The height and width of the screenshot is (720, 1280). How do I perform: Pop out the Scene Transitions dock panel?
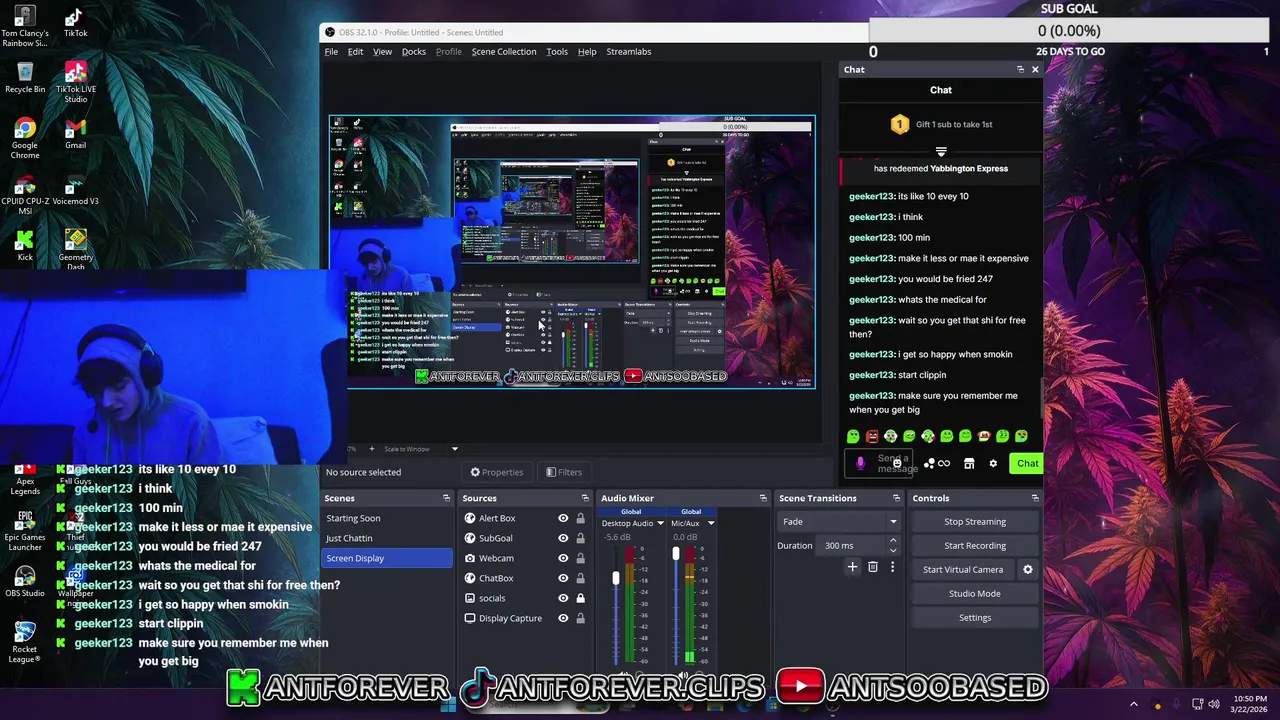point(896,498)
